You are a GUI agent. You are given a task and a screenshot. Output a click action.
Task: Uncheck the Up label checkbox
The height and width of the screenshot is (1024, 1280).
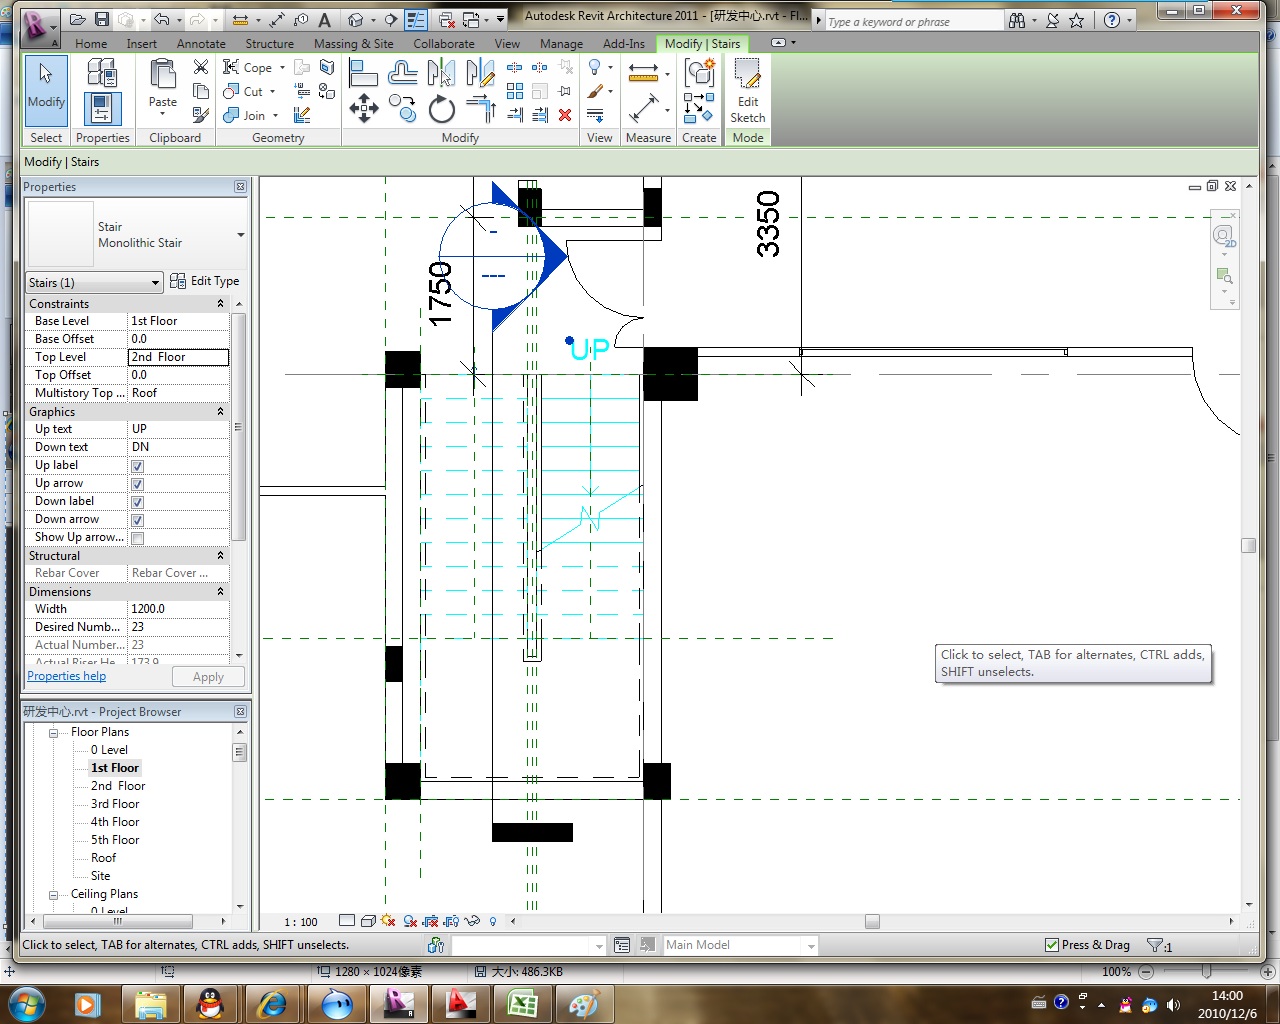pyautogui.click(x=138, y=466)
